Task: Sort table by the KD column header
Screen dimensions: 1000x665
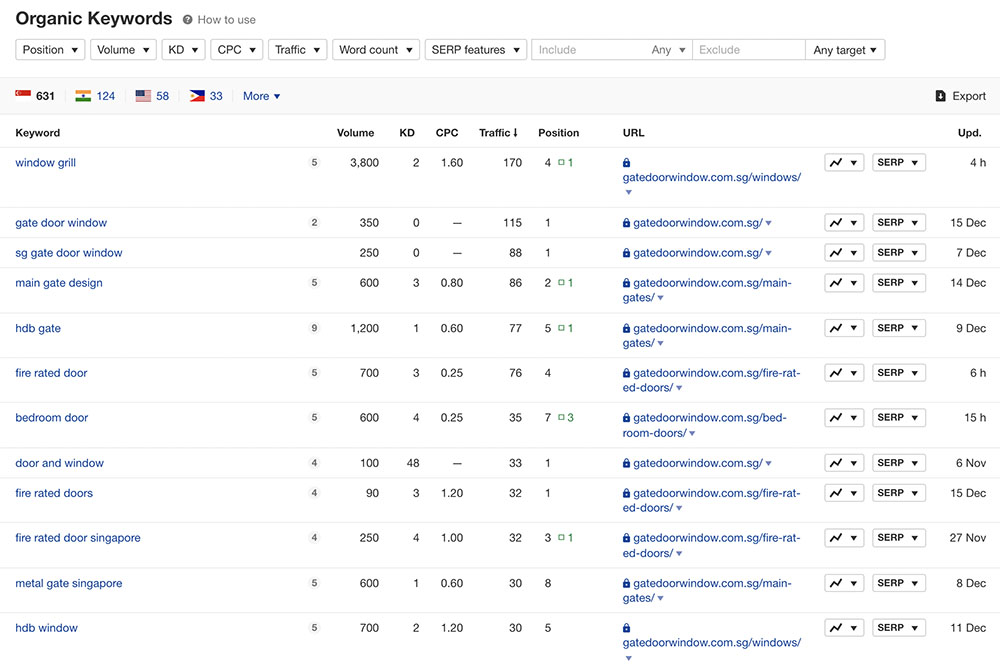Action: [x=407, y=133]
